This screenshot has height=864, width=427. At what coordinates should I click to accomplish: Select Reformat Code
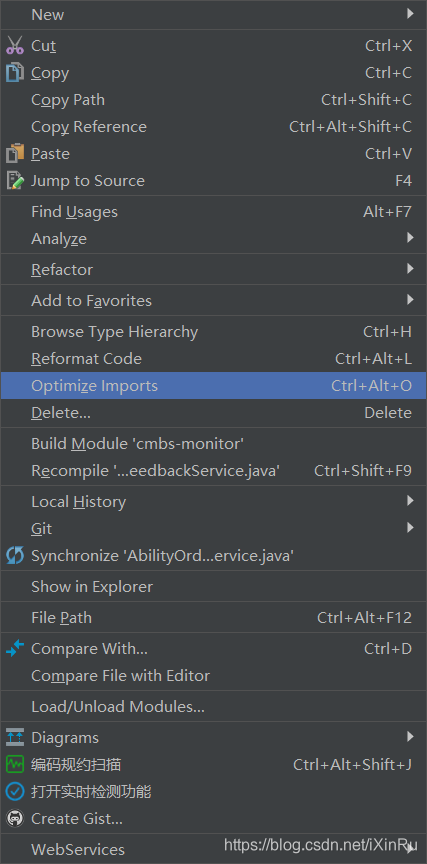213,359
